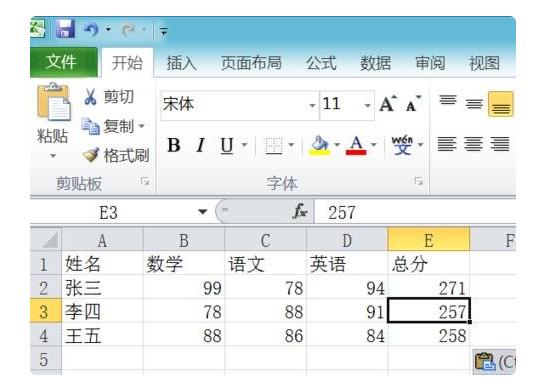Toggle Middle Align vertical alignment

474,104
